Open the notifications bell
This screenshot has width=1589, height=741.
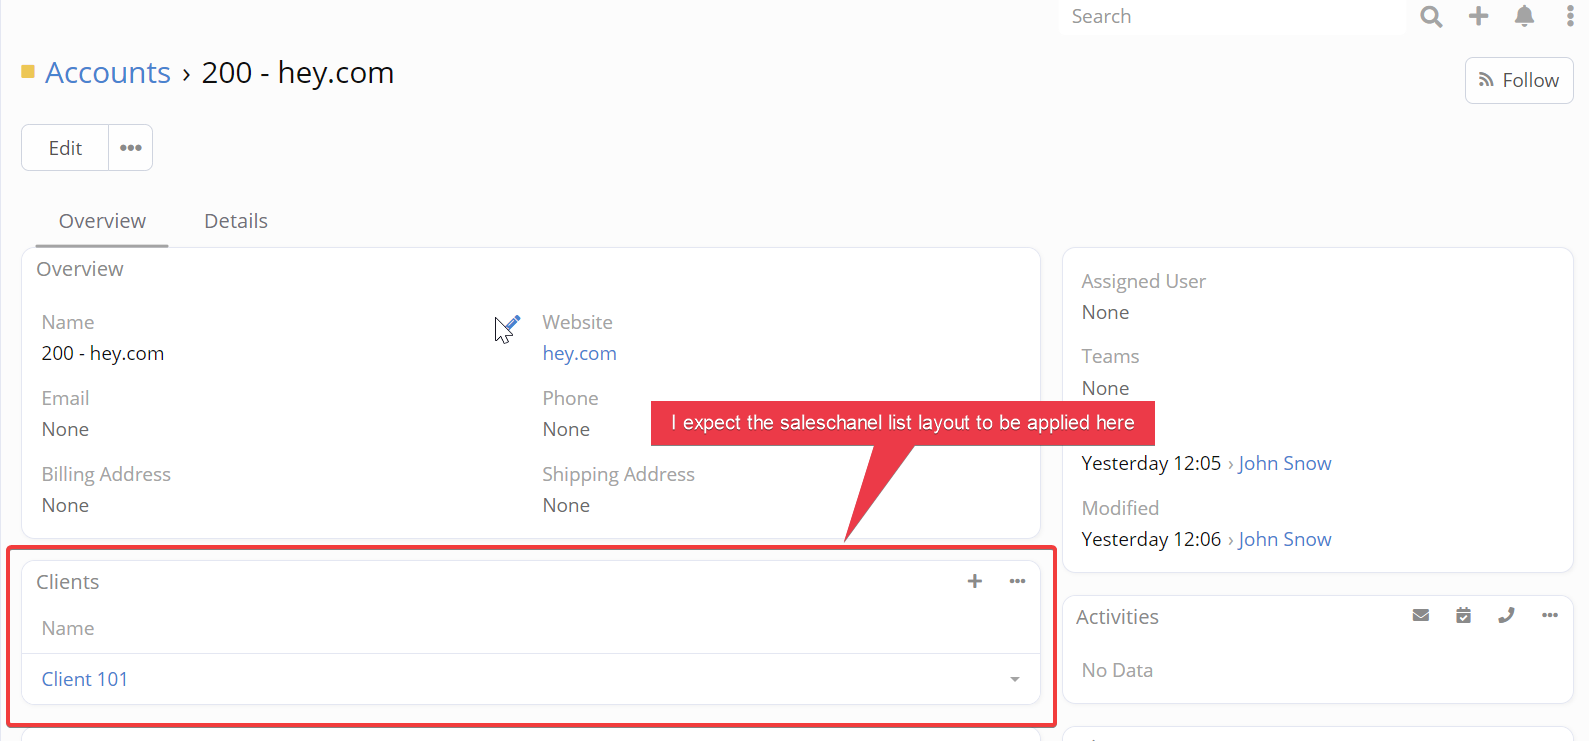(1524, 16)
